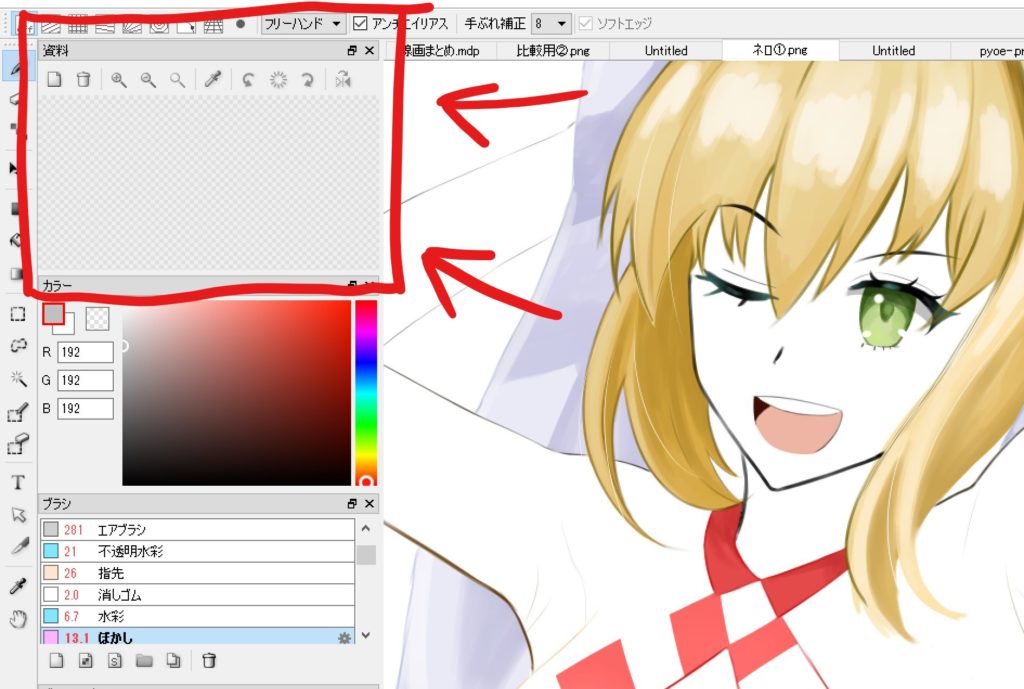Pick the Hand pan tool
The image size is (1024, 689).
point(17,620)
